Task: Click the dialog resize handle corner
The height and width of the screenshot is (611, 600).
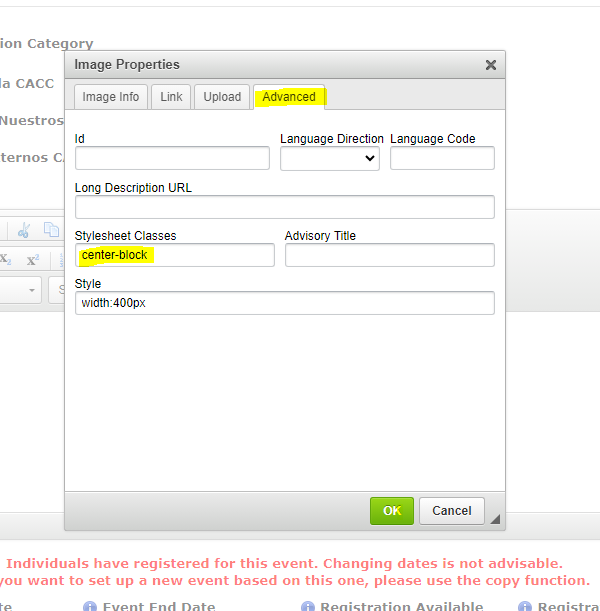Action: 496,517
